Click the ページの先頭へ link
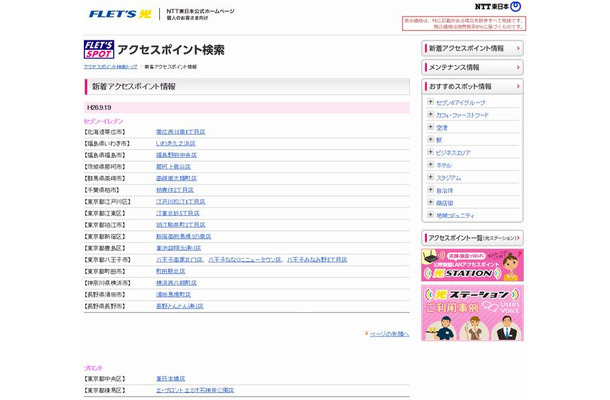 389,334
